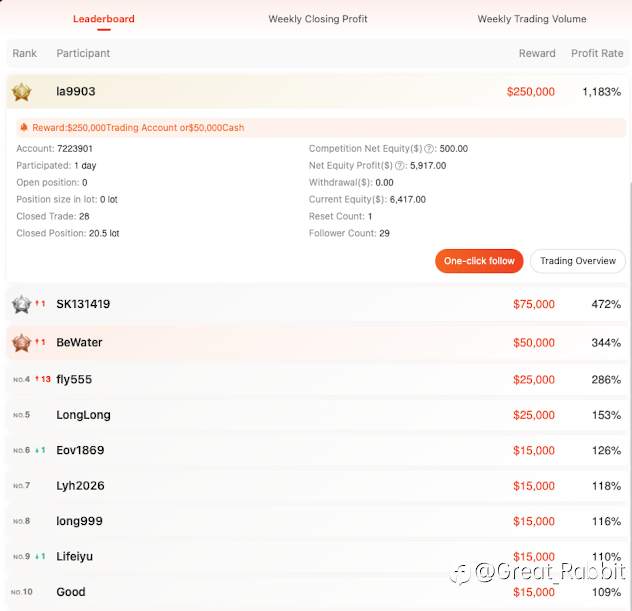Click the Competition Net Equity 500.00 value

(x=453, y=149)
